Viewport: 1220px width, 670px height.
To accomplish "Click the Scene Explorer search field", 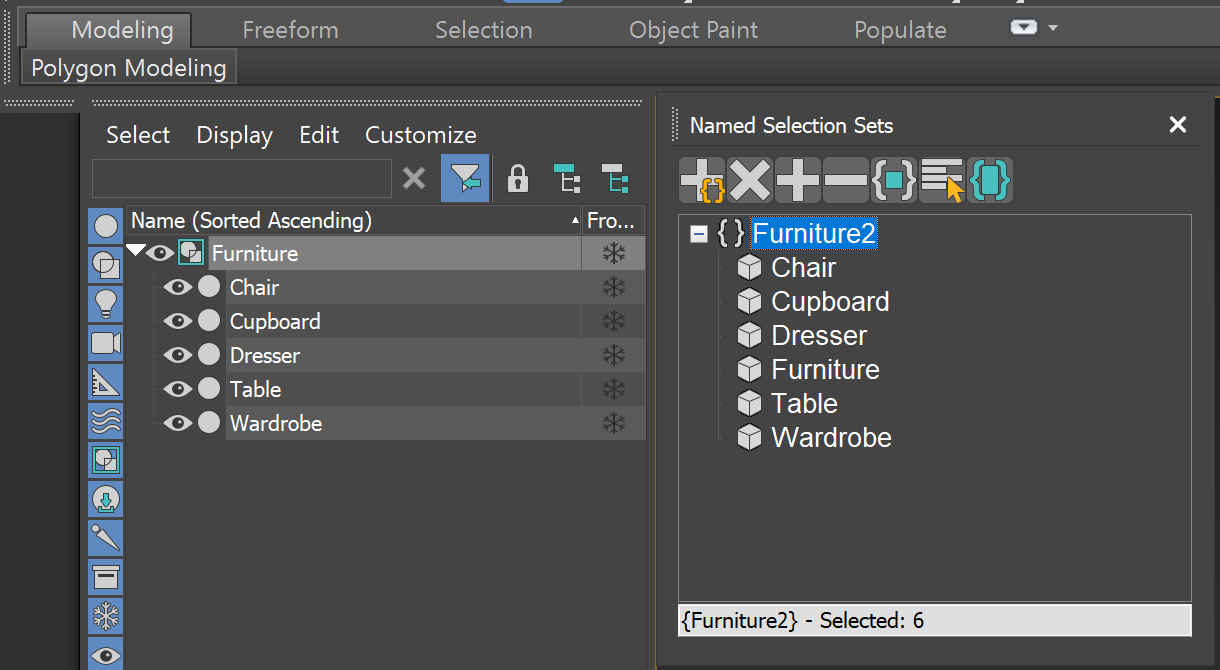I will 242,179.
